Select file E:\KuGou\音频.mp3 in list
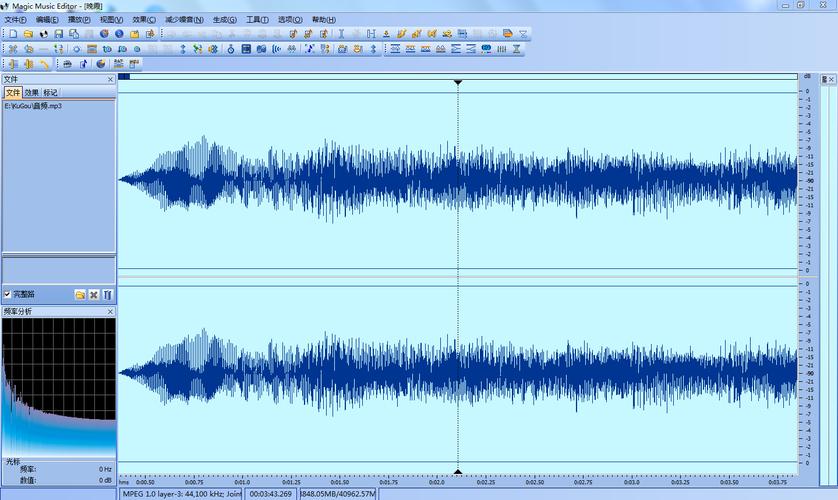The image size is (838, 500). pyautogui.click(x=33, y=106)
